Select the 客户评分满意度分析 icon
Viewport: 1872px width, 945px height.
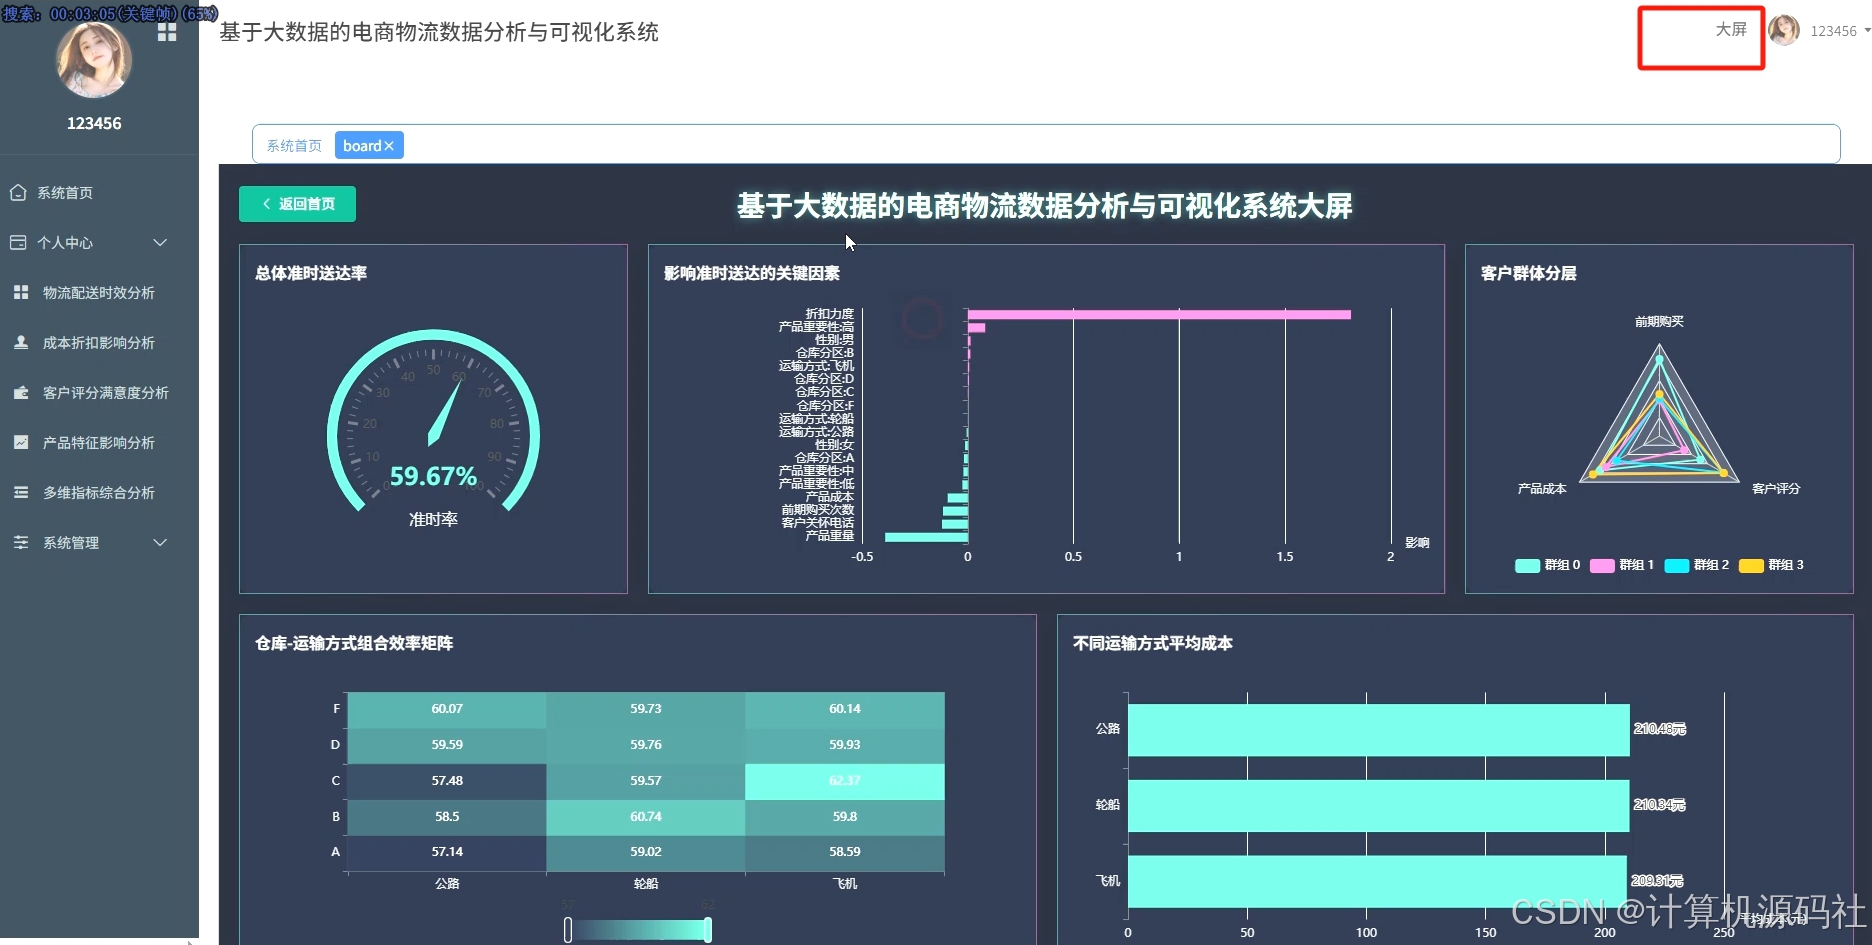[x=20, y=392]
